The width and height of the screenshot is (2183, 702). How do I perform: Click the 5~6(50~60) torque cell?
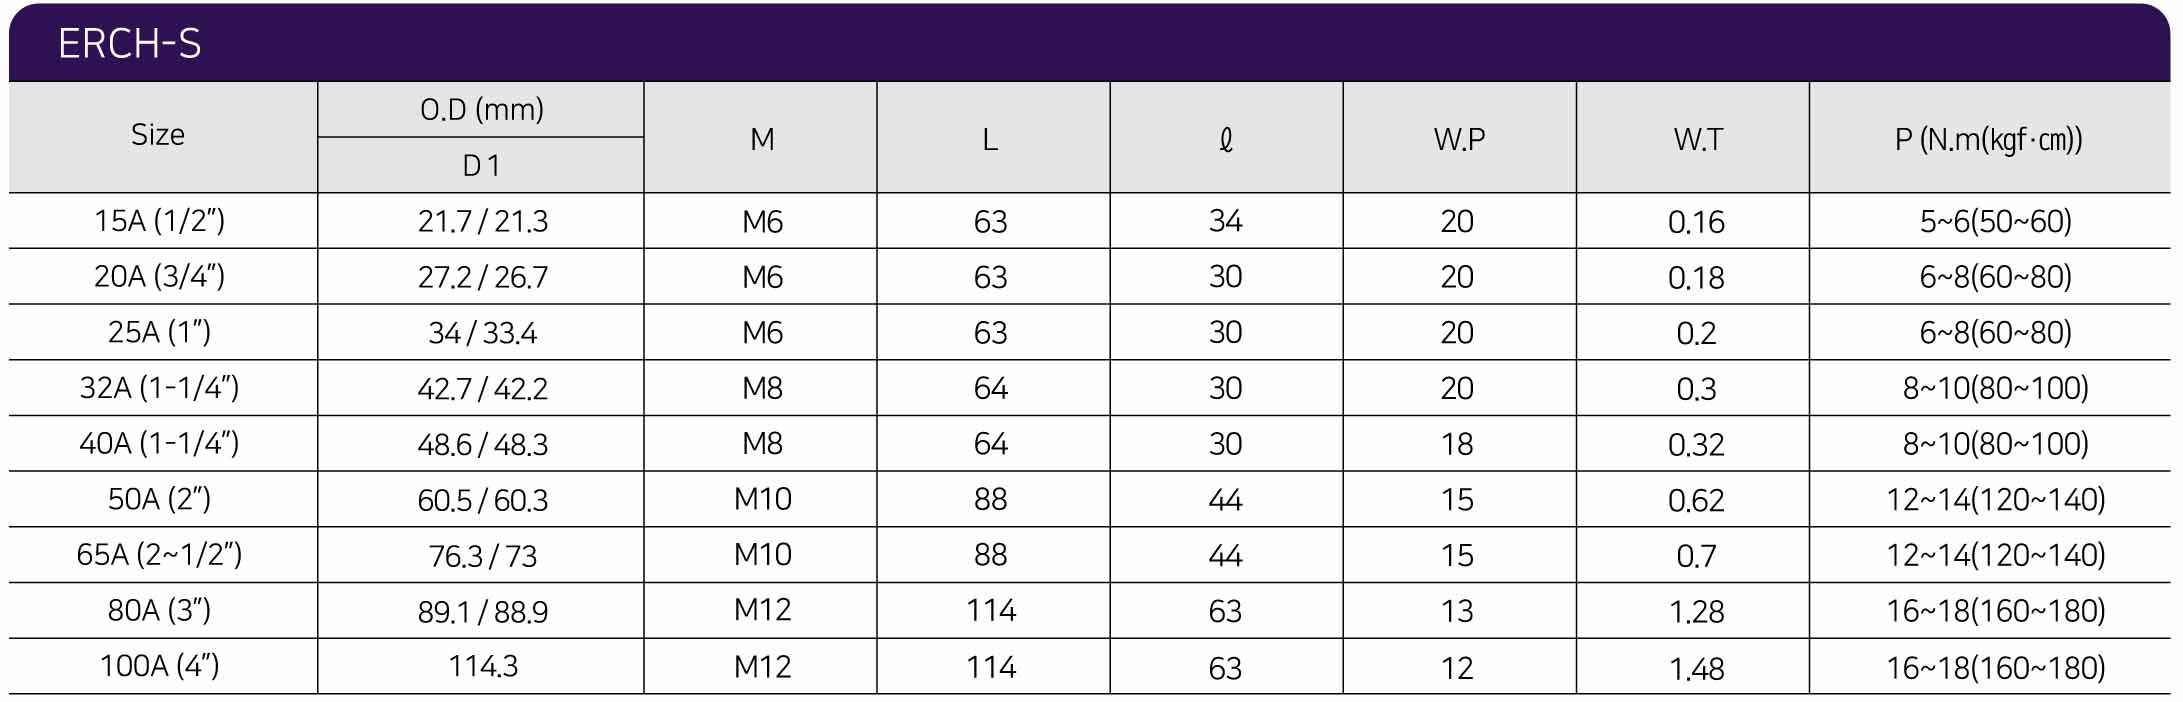click(x=1995, y=221)
